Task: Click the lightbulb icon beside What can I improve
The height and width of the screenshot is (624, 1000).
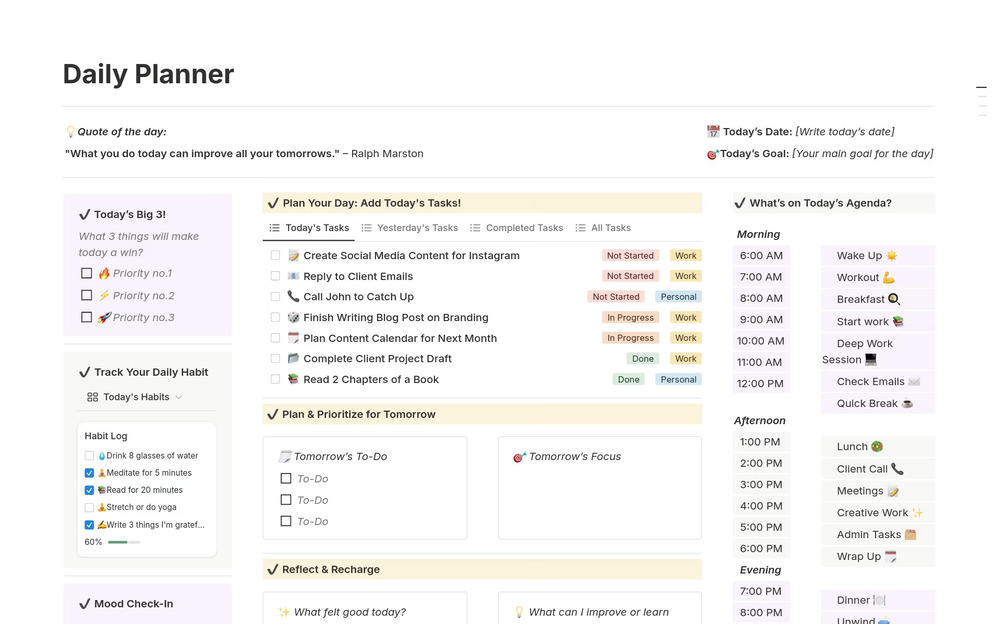Action: (519, 613)
